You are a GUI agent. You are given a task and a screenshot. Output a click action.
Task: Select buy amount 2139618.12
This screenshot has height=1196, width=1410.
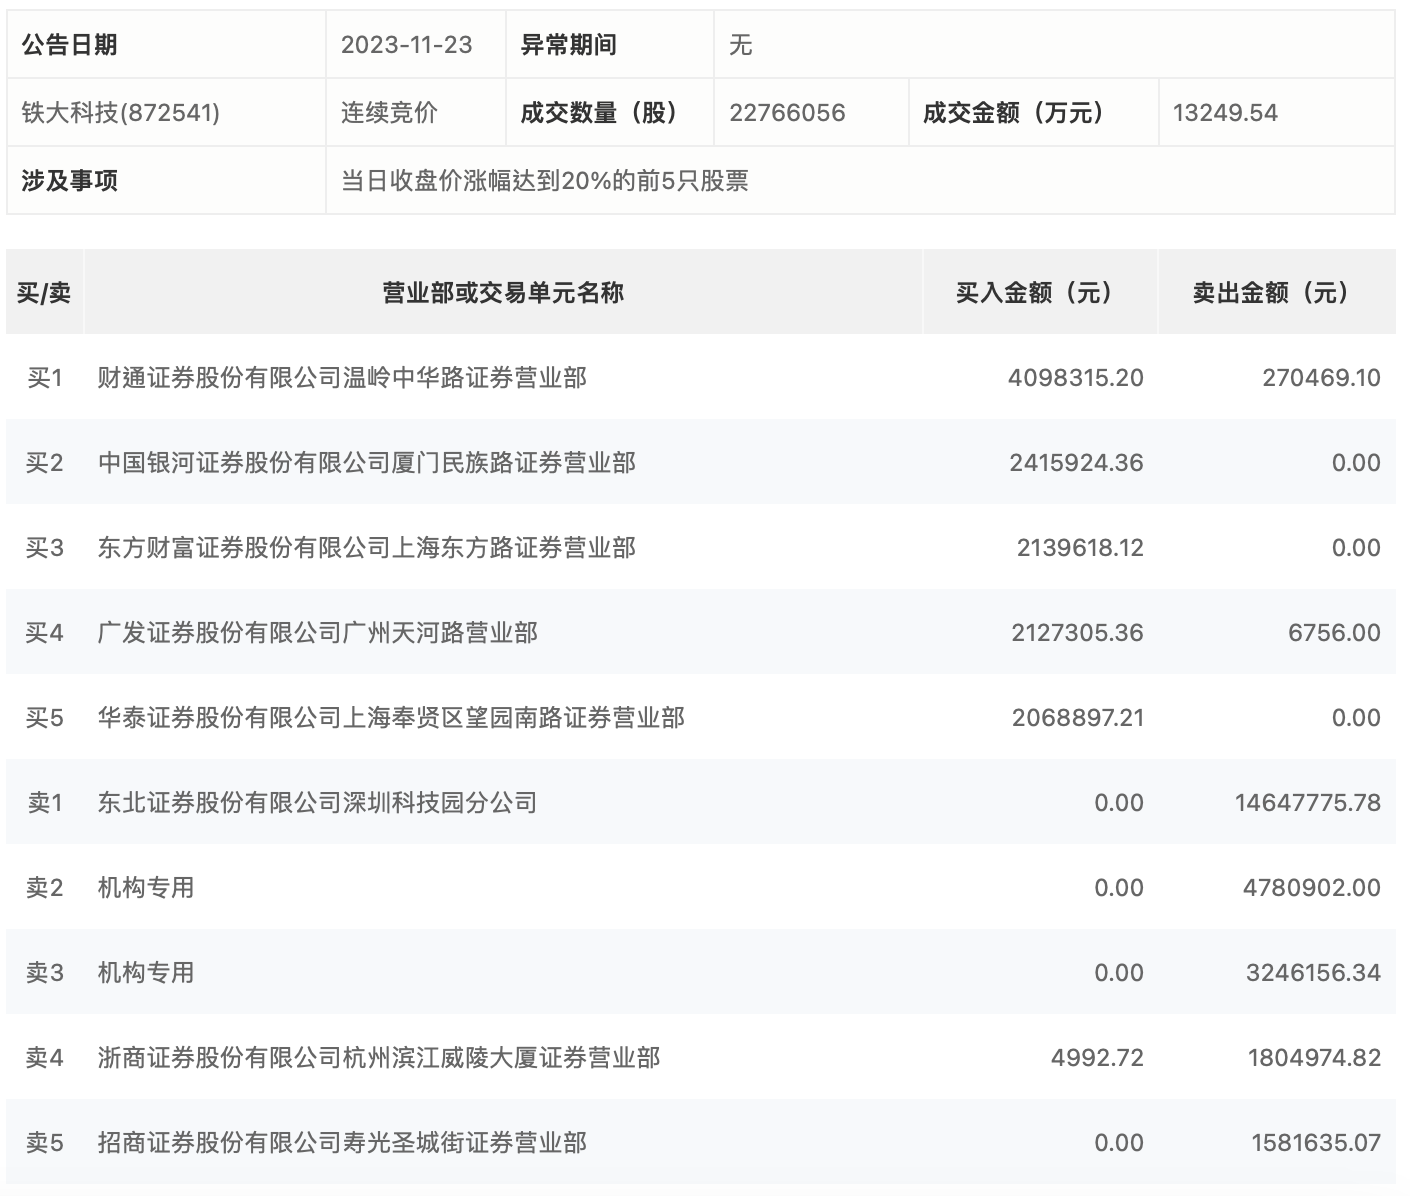1080,548
